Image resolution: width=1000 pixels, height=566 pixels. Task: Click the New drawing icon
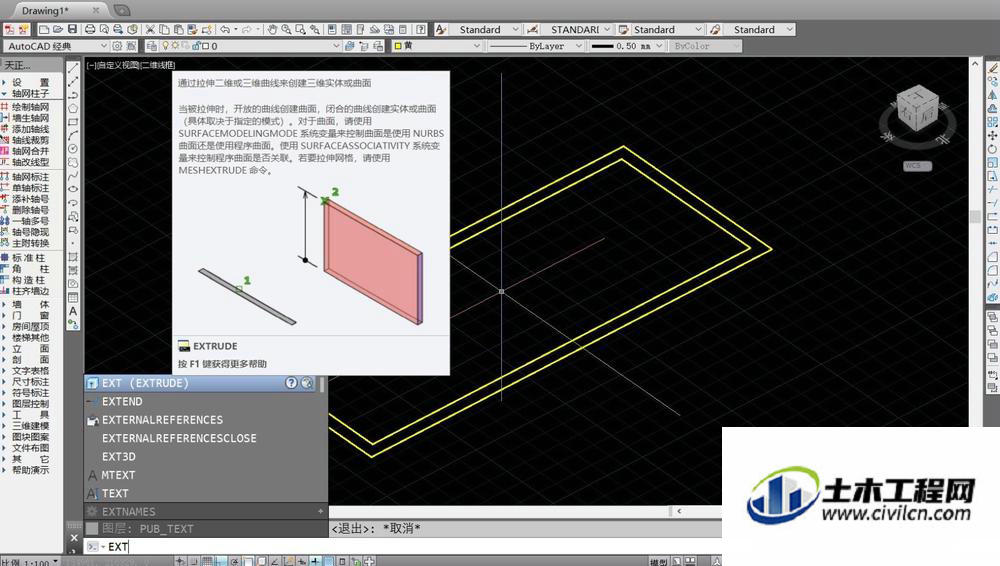point(44,29)
